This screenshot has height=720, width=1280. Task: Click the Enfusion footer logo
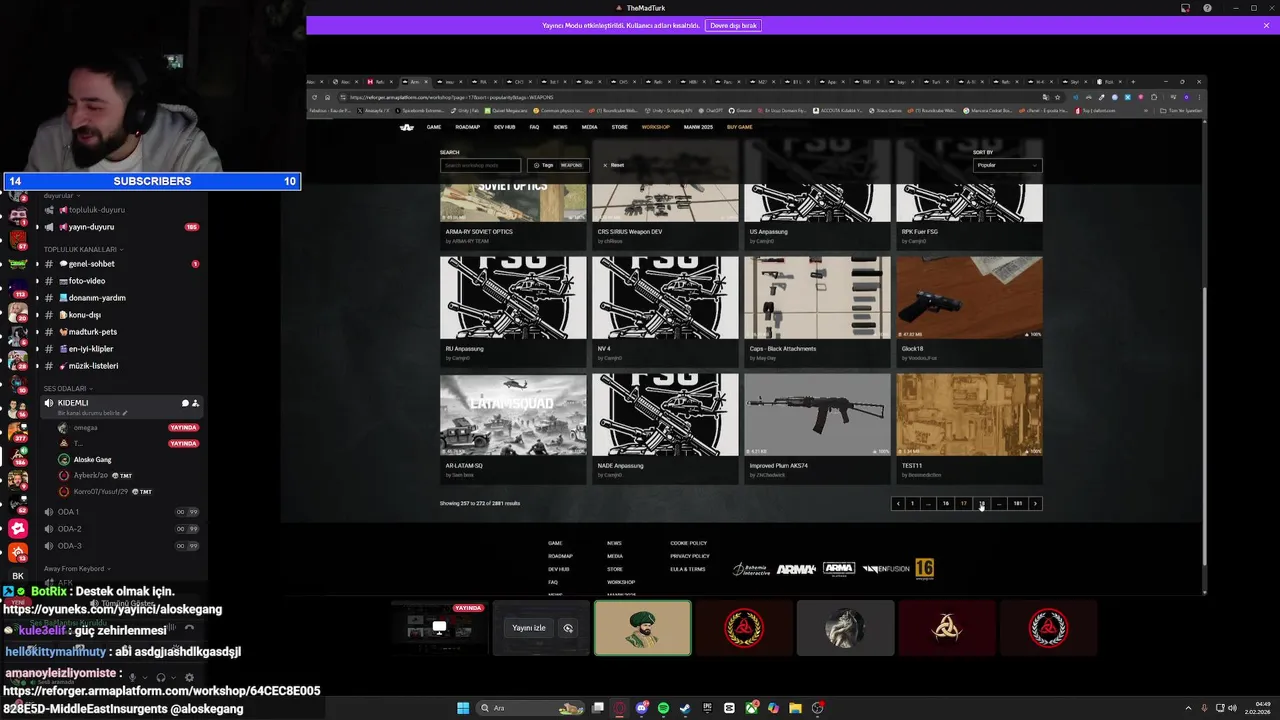(884, 569)
